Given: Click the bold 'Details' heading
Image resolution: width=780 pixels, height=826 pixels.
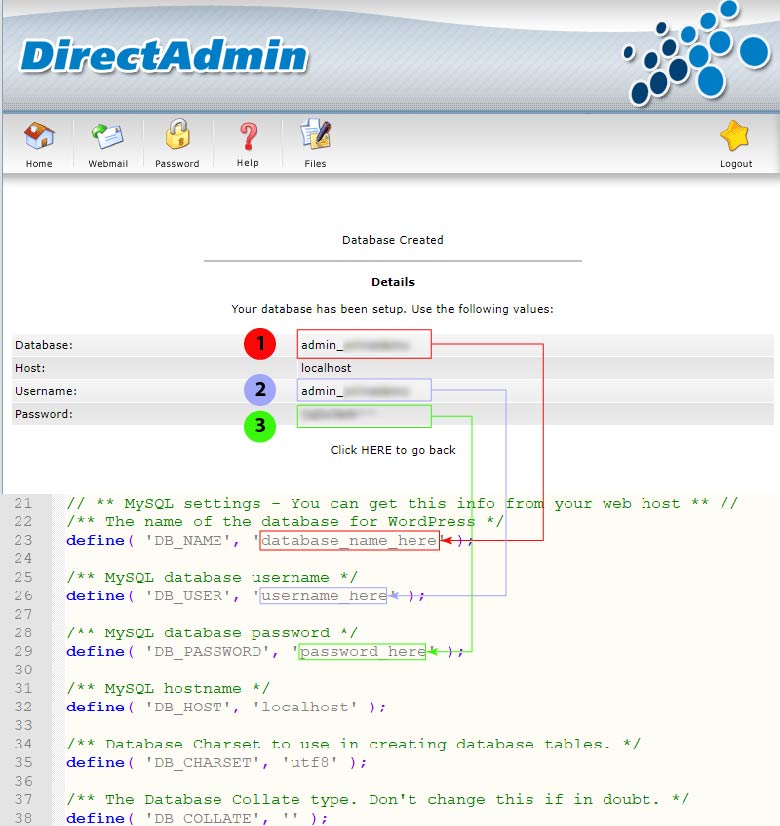Looking at the screenshot, I should point(393,282).
